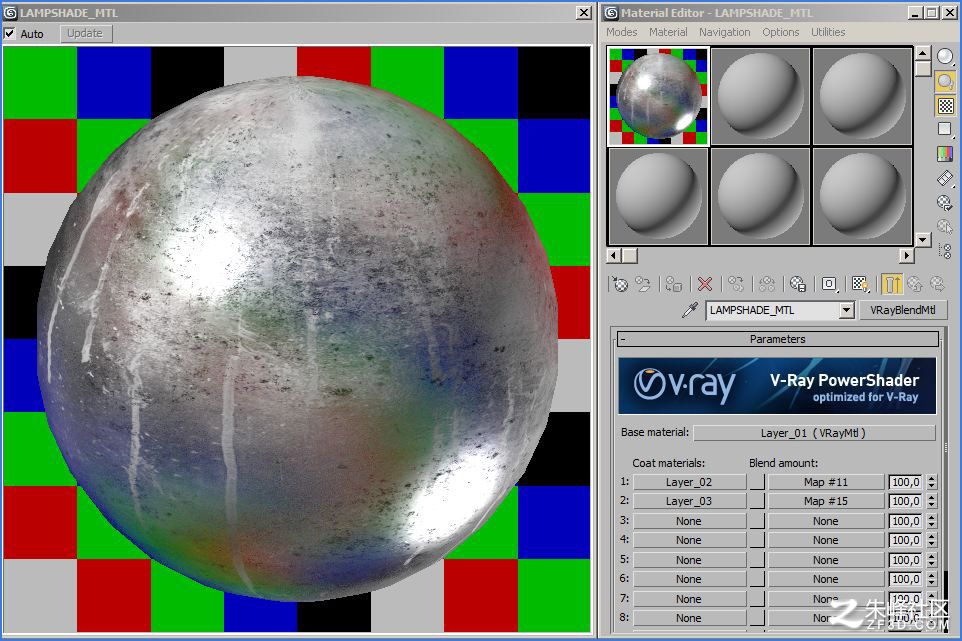
Task: Click Assign Material to Selection icon
Action: (674, 284)
